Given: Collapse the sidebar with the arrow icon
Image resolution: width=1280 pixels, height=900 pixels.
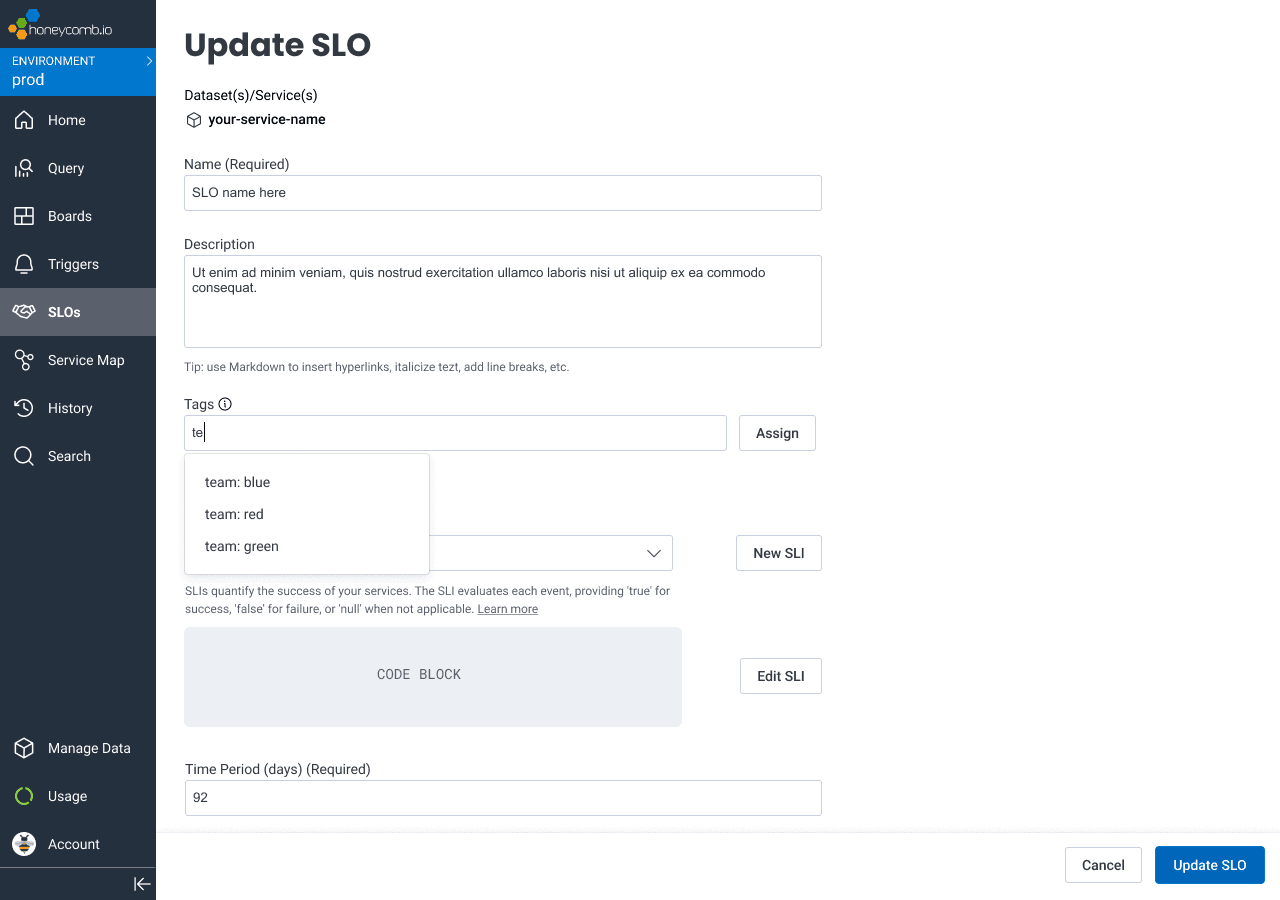Looking at the screenshot, I should 142,883.
